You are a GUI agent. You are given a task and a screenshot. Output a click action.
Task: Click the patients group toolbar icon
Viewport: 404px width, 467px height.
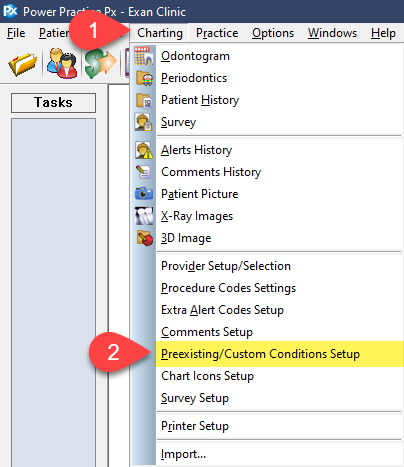click(x=62, y=63)
